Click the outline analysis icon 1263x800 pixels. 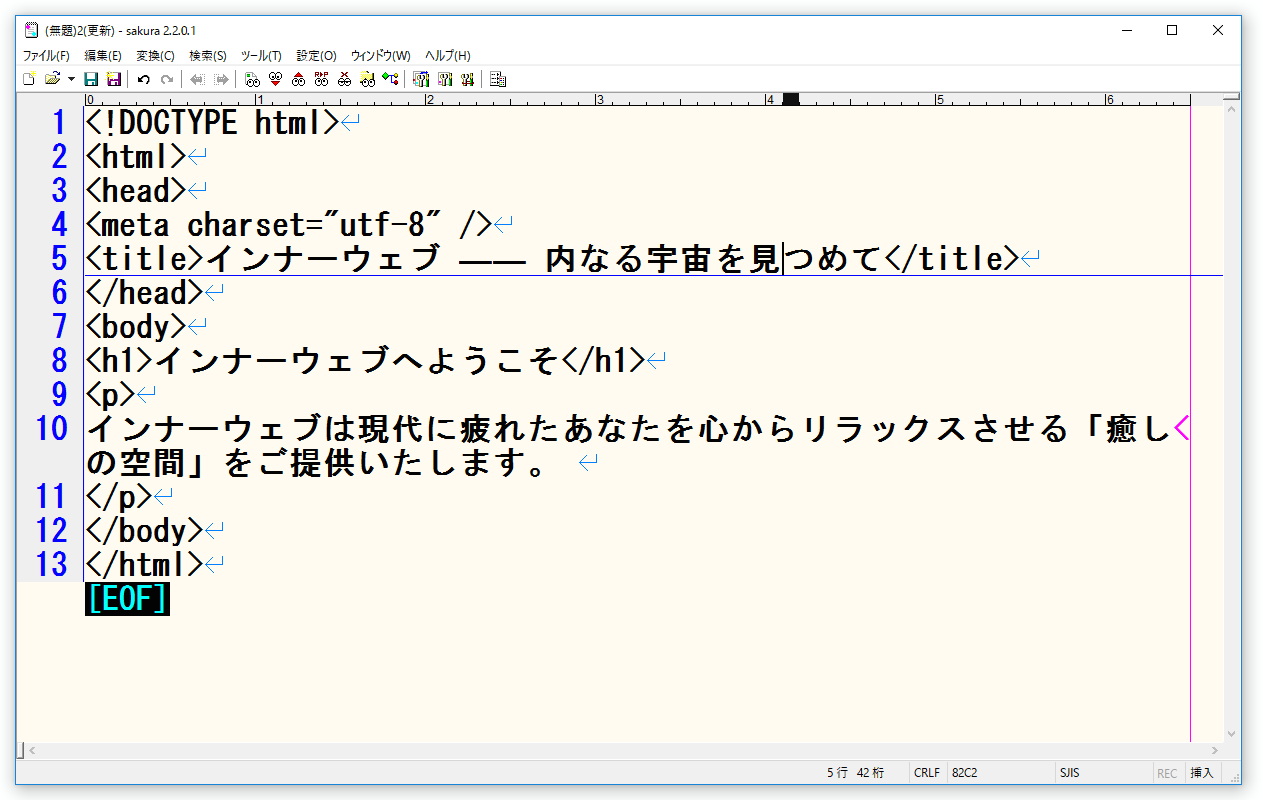pyautogui.click(x=390, y=79)
